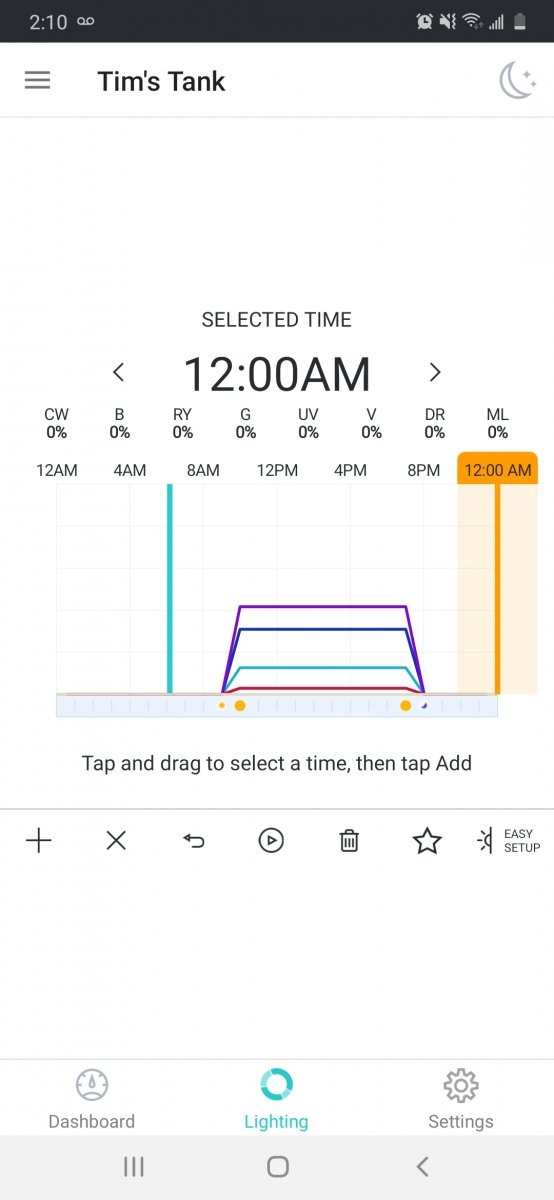Delete point using trash can icon
This screenshot has width=554, height=1200.
point(349,841)
